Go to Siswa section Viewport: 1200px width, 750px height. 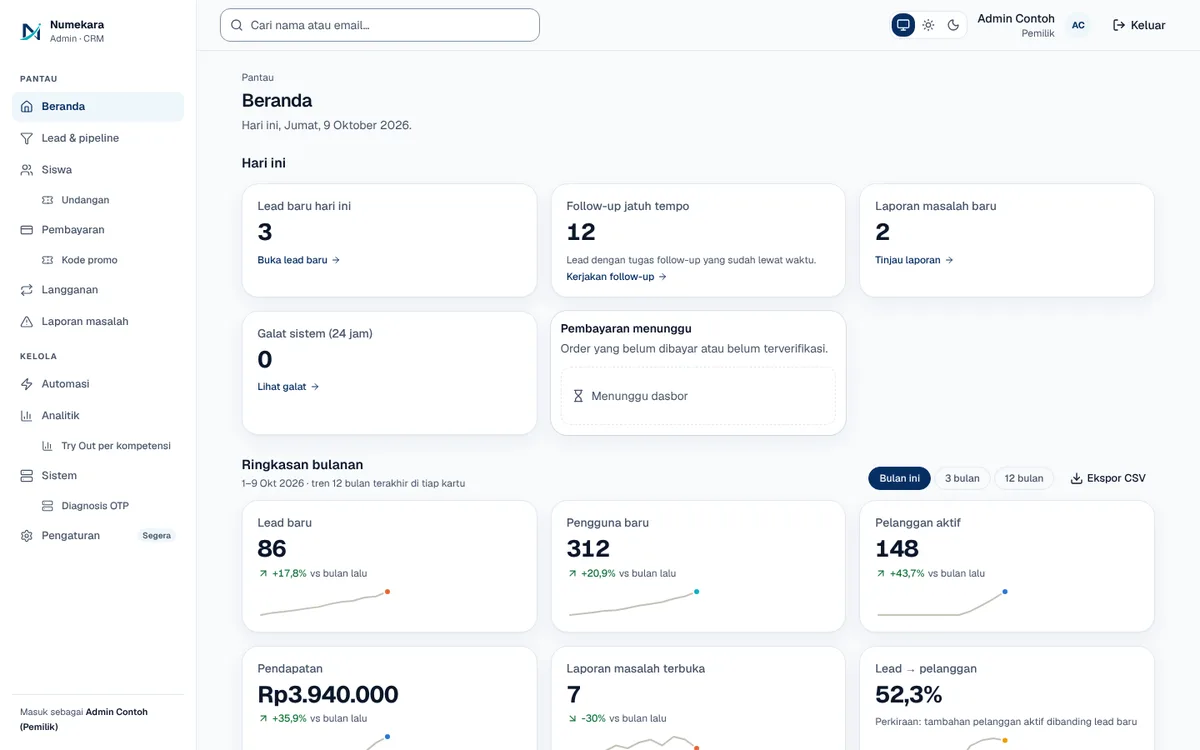(98, 170)
